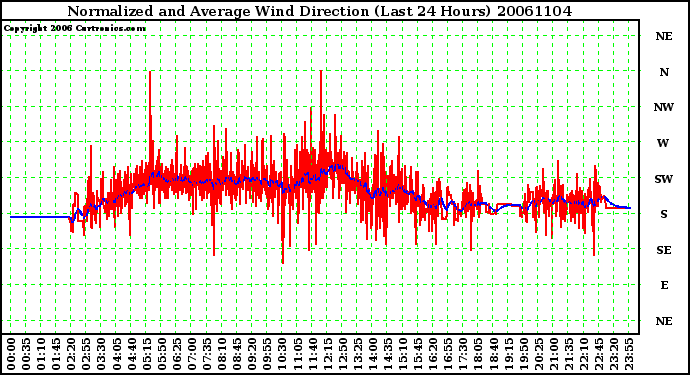The height and width of the screenshot is (375, 690).
Task: Click the 18:05 time axis label
Action: click(478, 354)
